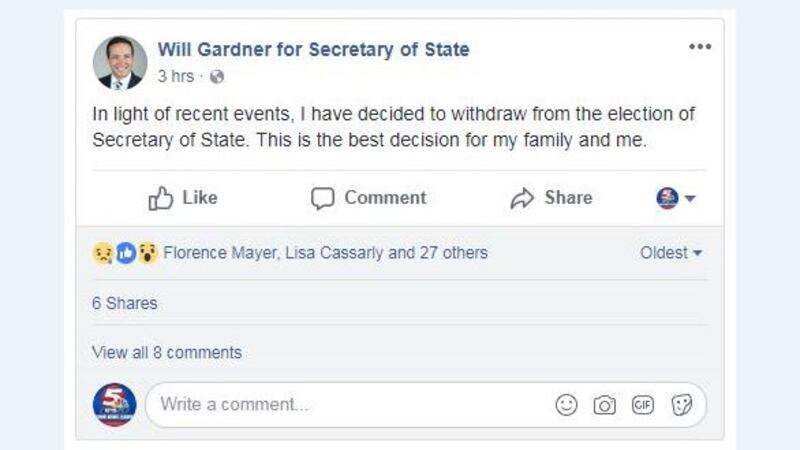Click the globe public privacy icon
The image size is (800, 450).
pyautogui.click(x=217, y=77)
